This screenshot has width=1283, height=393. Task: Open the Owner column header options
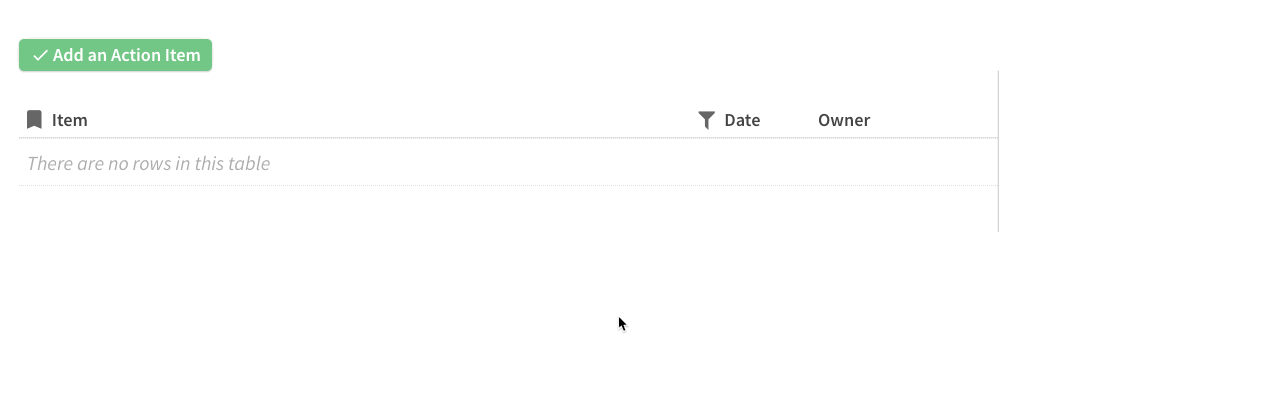(x=844, y=120)
